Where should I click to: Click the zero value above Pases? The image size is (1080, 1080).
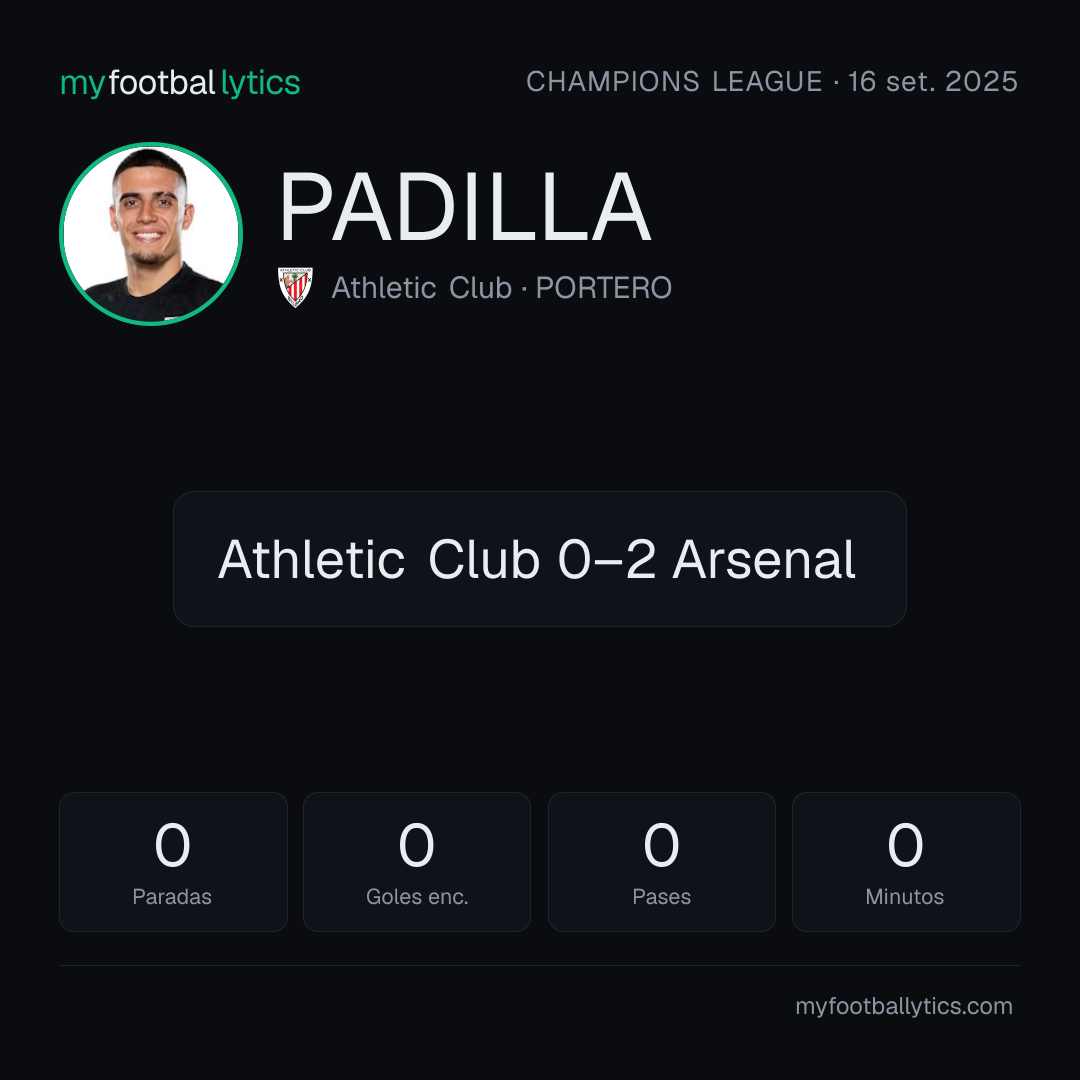tap(661, 845)
